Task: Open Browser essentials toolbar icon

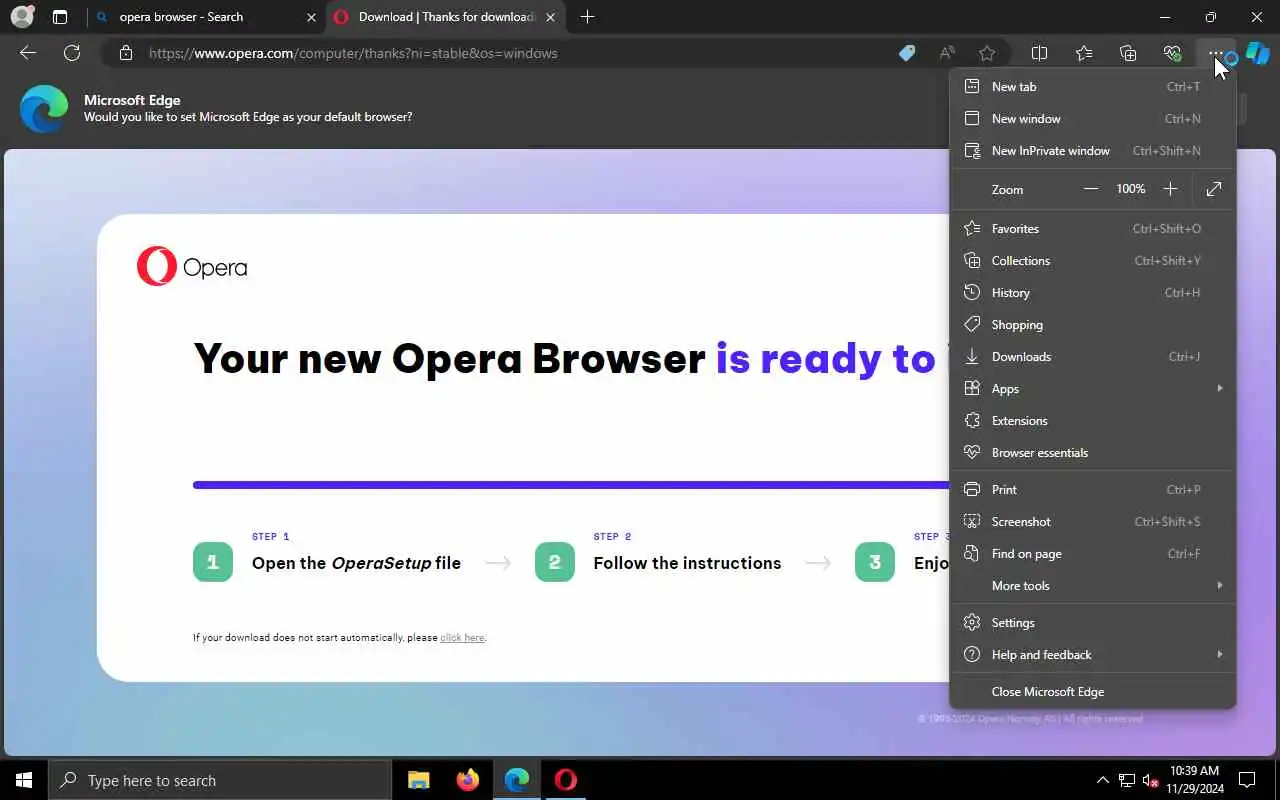Action: click(1172, 53)
